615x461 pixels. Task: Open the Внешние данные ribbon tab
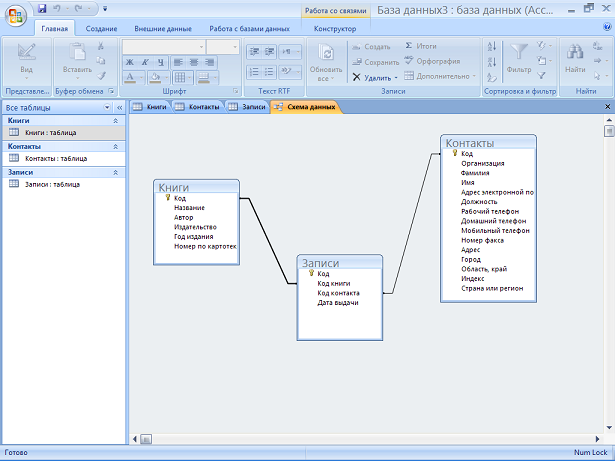click(x=163, y=29)
